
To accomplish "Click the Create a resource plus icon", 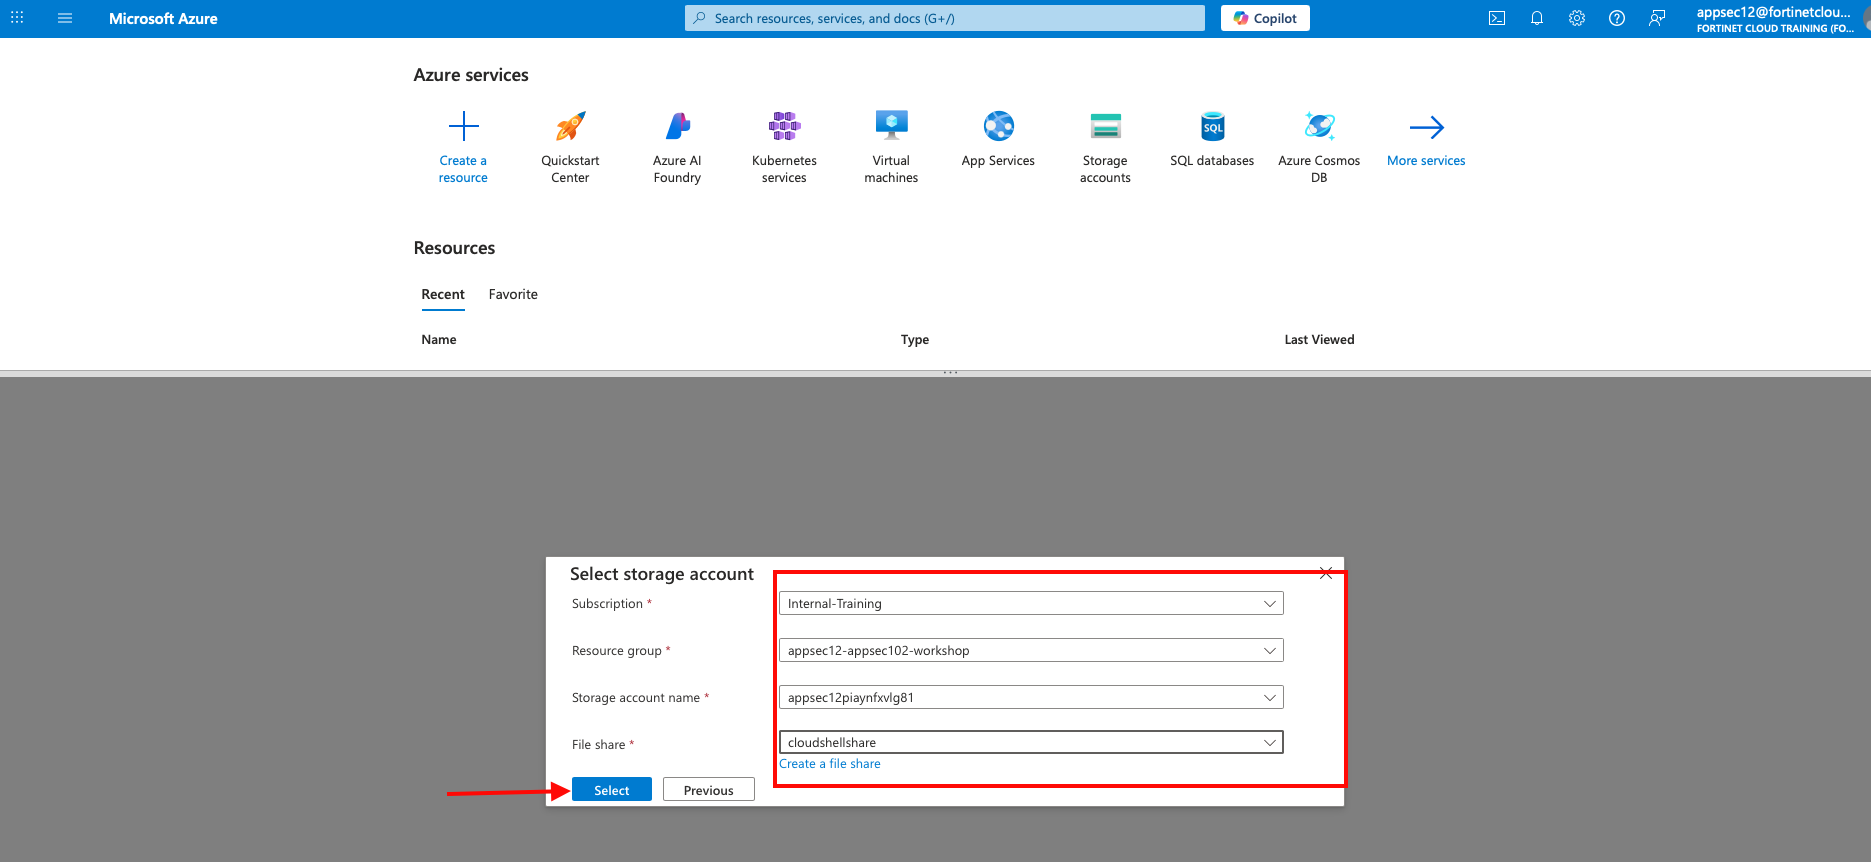I will tap(463, 126).
